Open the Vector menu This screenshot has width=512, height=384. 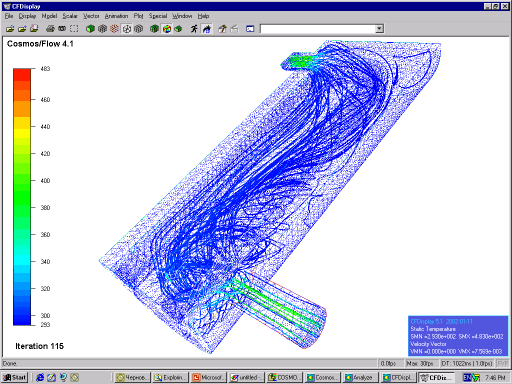(91, 16)
